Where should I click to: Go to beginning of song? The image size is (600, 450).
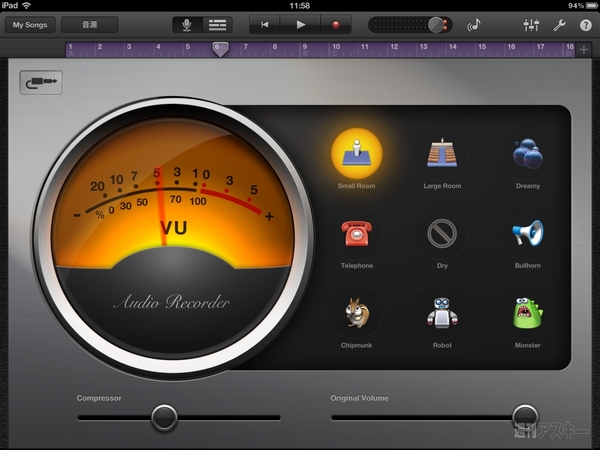click(264, 25)
